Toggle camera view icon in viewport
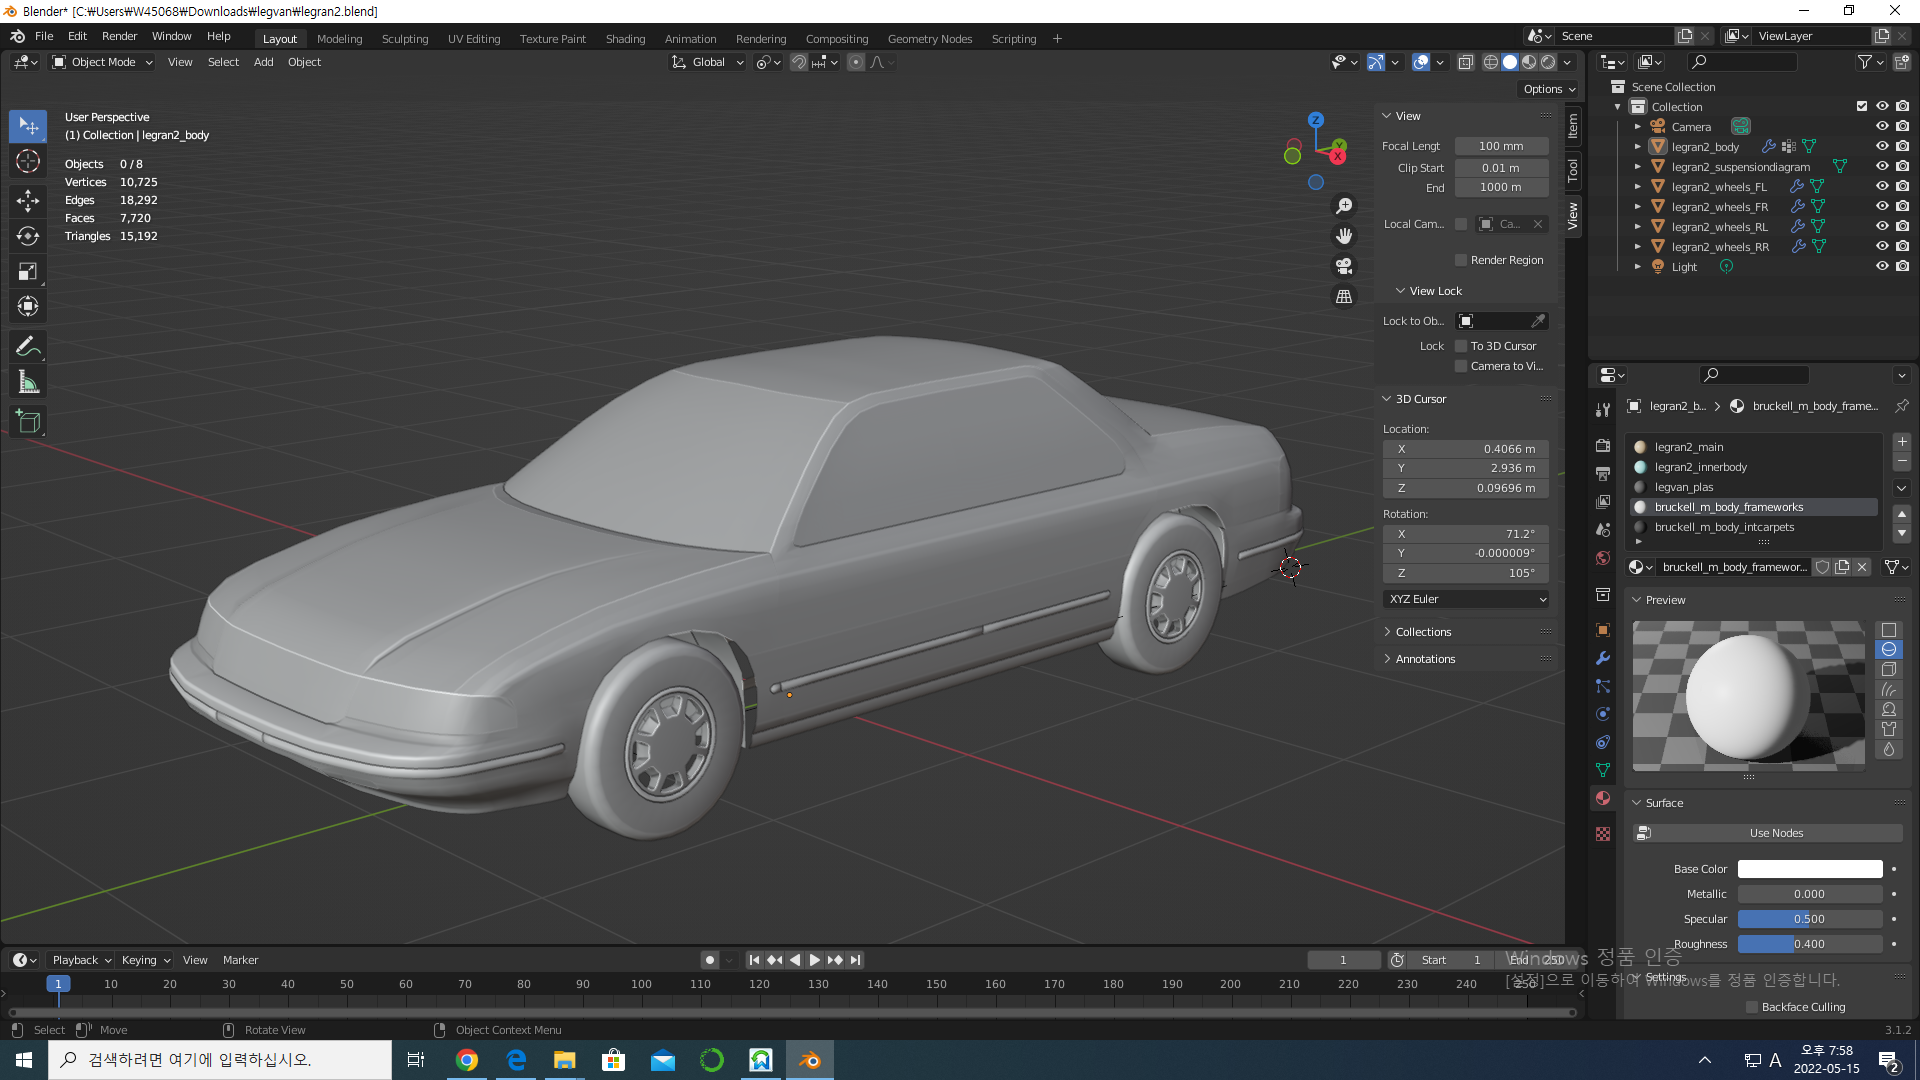1920x1080 pixels. (1344, 266)
